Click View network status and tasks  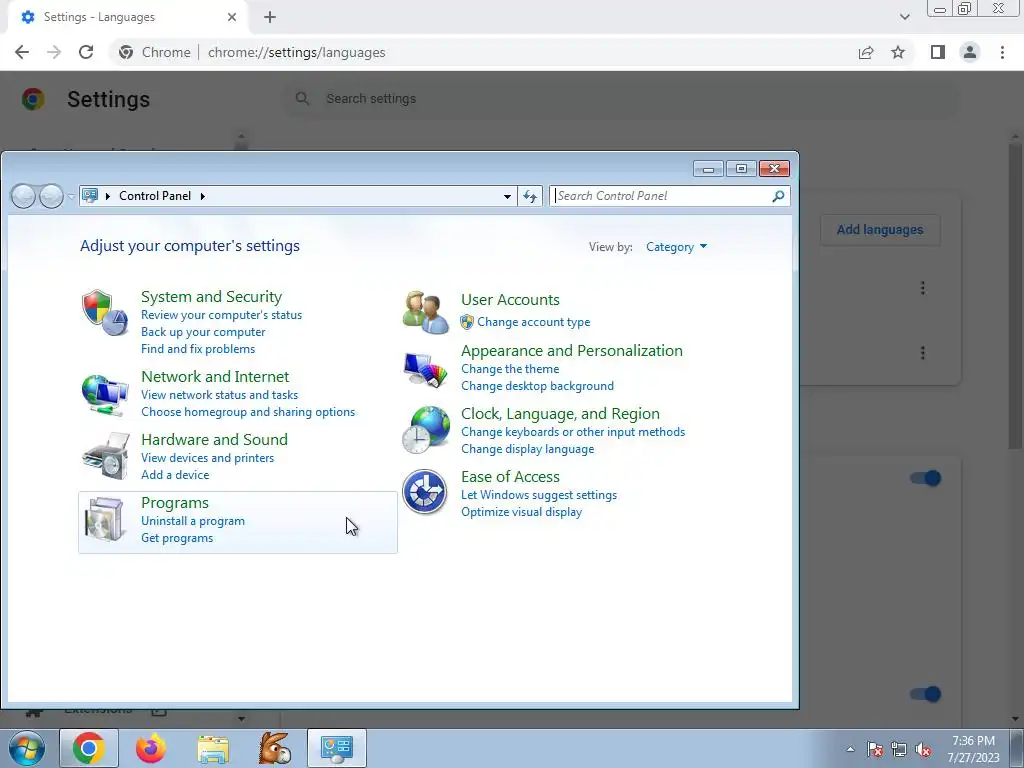point(219,395)
